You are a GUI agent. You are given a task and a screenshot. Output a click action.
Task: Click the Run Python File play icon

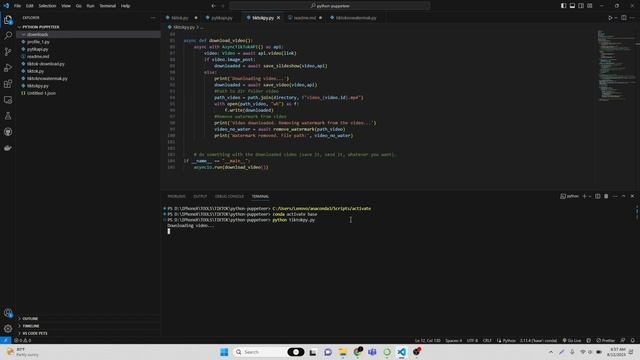tap(609, 18)
